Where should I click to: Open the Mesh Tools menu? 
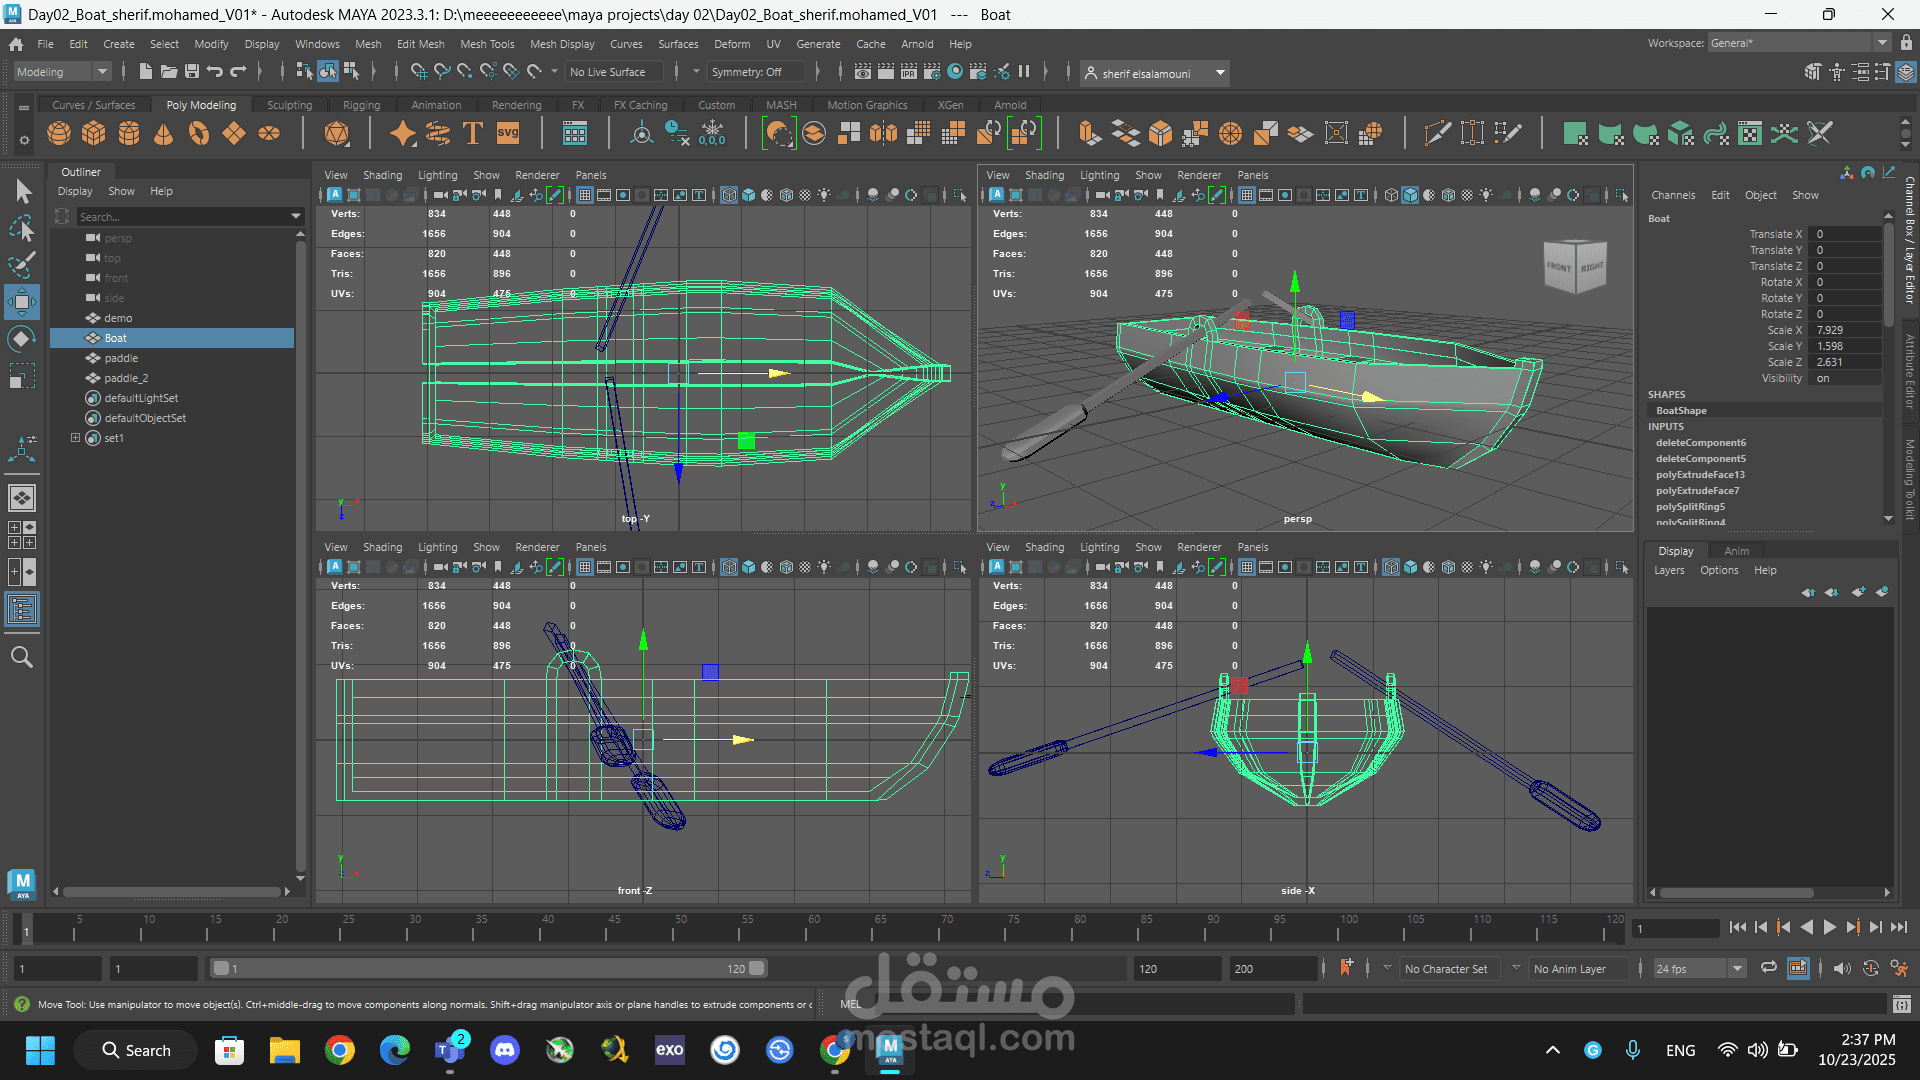coord(487,44)
